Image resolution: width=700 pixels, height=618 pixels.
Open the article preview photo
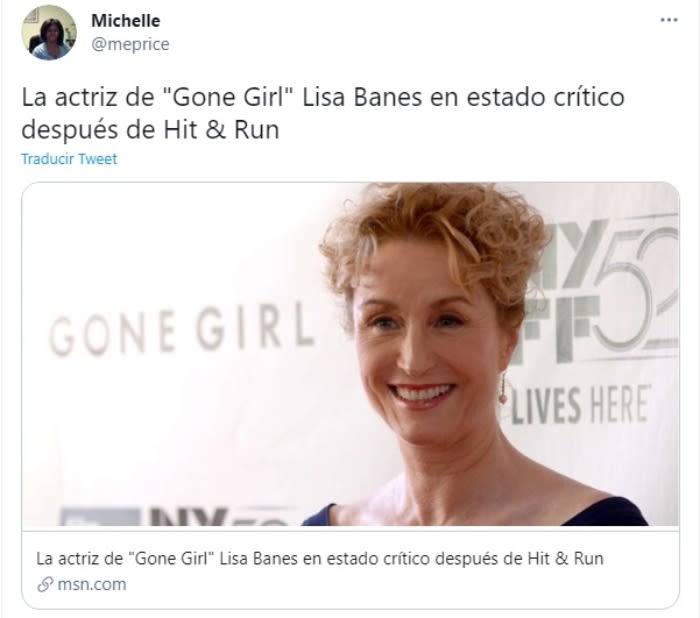click(350, 354)
